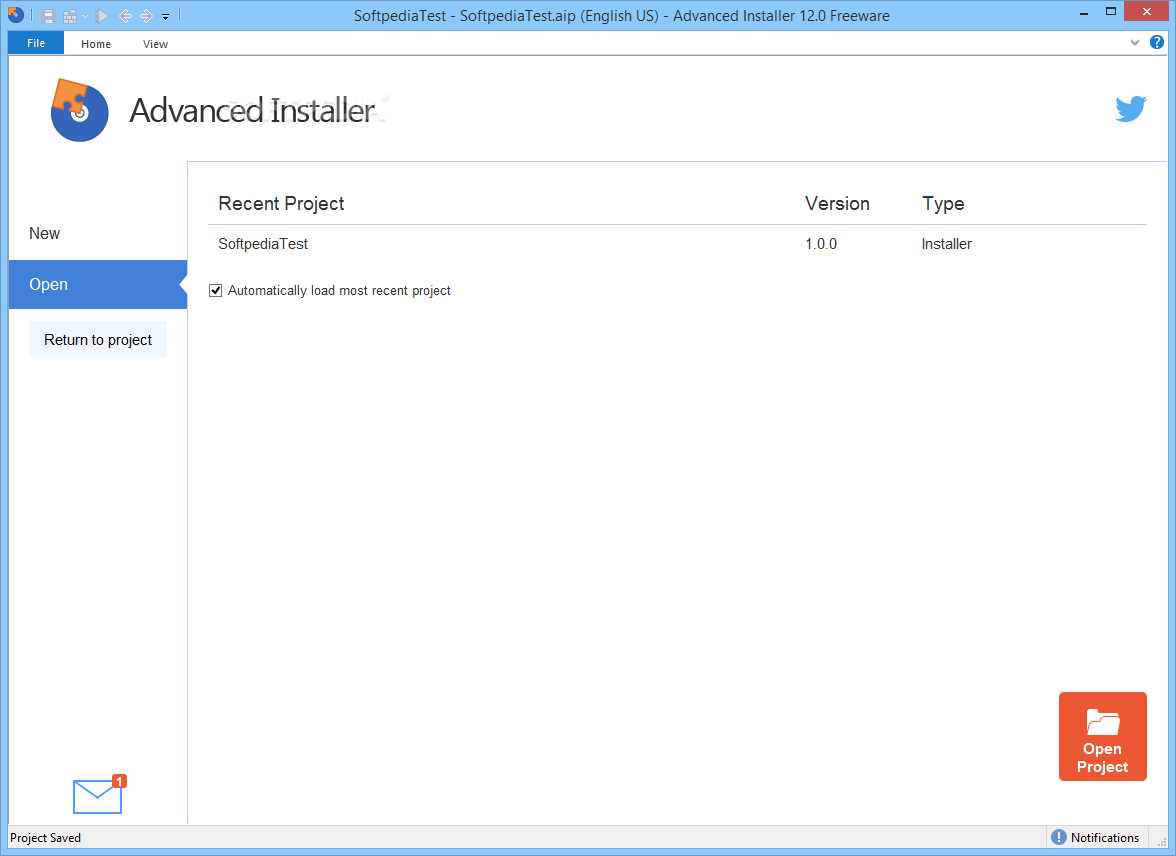Image resolution: width=1176 pixels, height=856 pixels.
Task: Click the Type column header
Action: [x=943, y=204]
